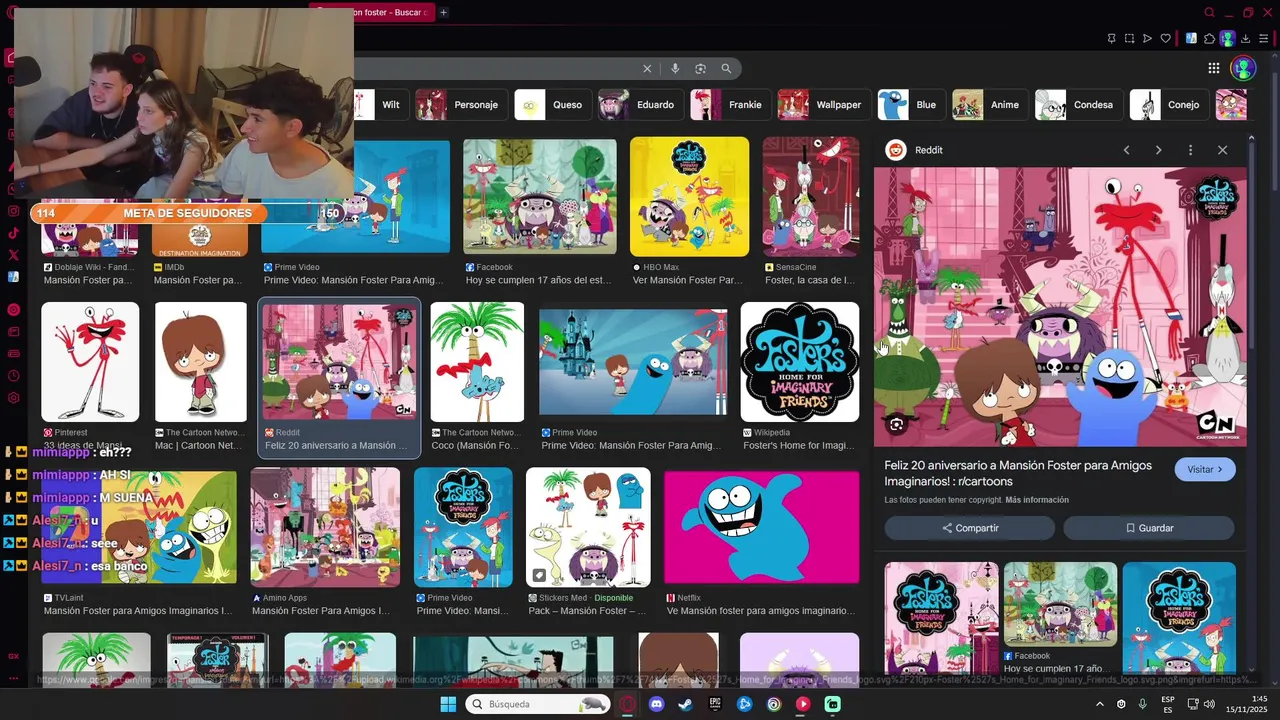Click the lens search icon on preview image
1280x720 pixels.
coord(896,424)
